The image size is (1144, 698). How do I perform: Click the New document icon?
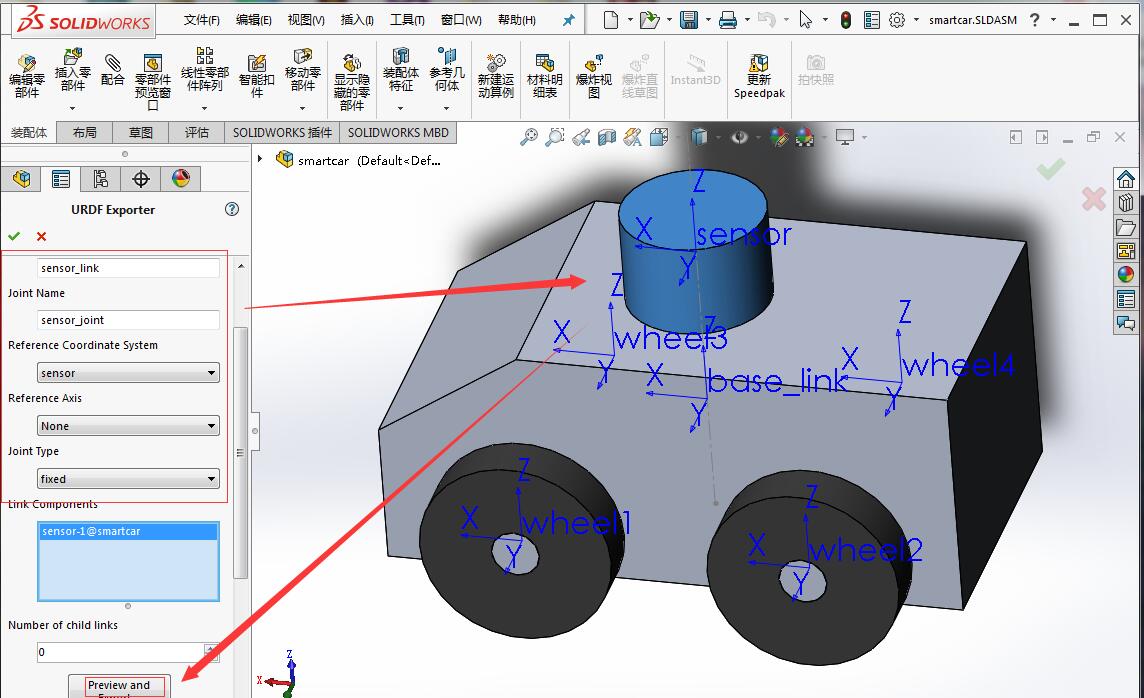[x=611, y=20]
